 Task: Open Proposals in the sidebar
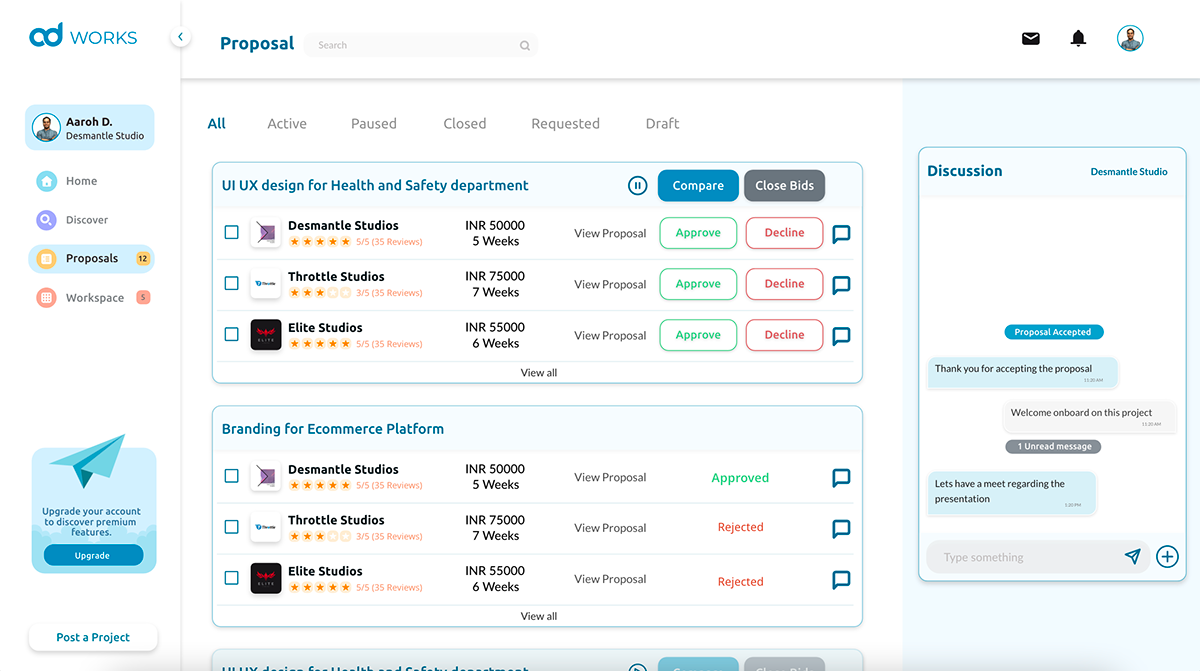[91, 259]
